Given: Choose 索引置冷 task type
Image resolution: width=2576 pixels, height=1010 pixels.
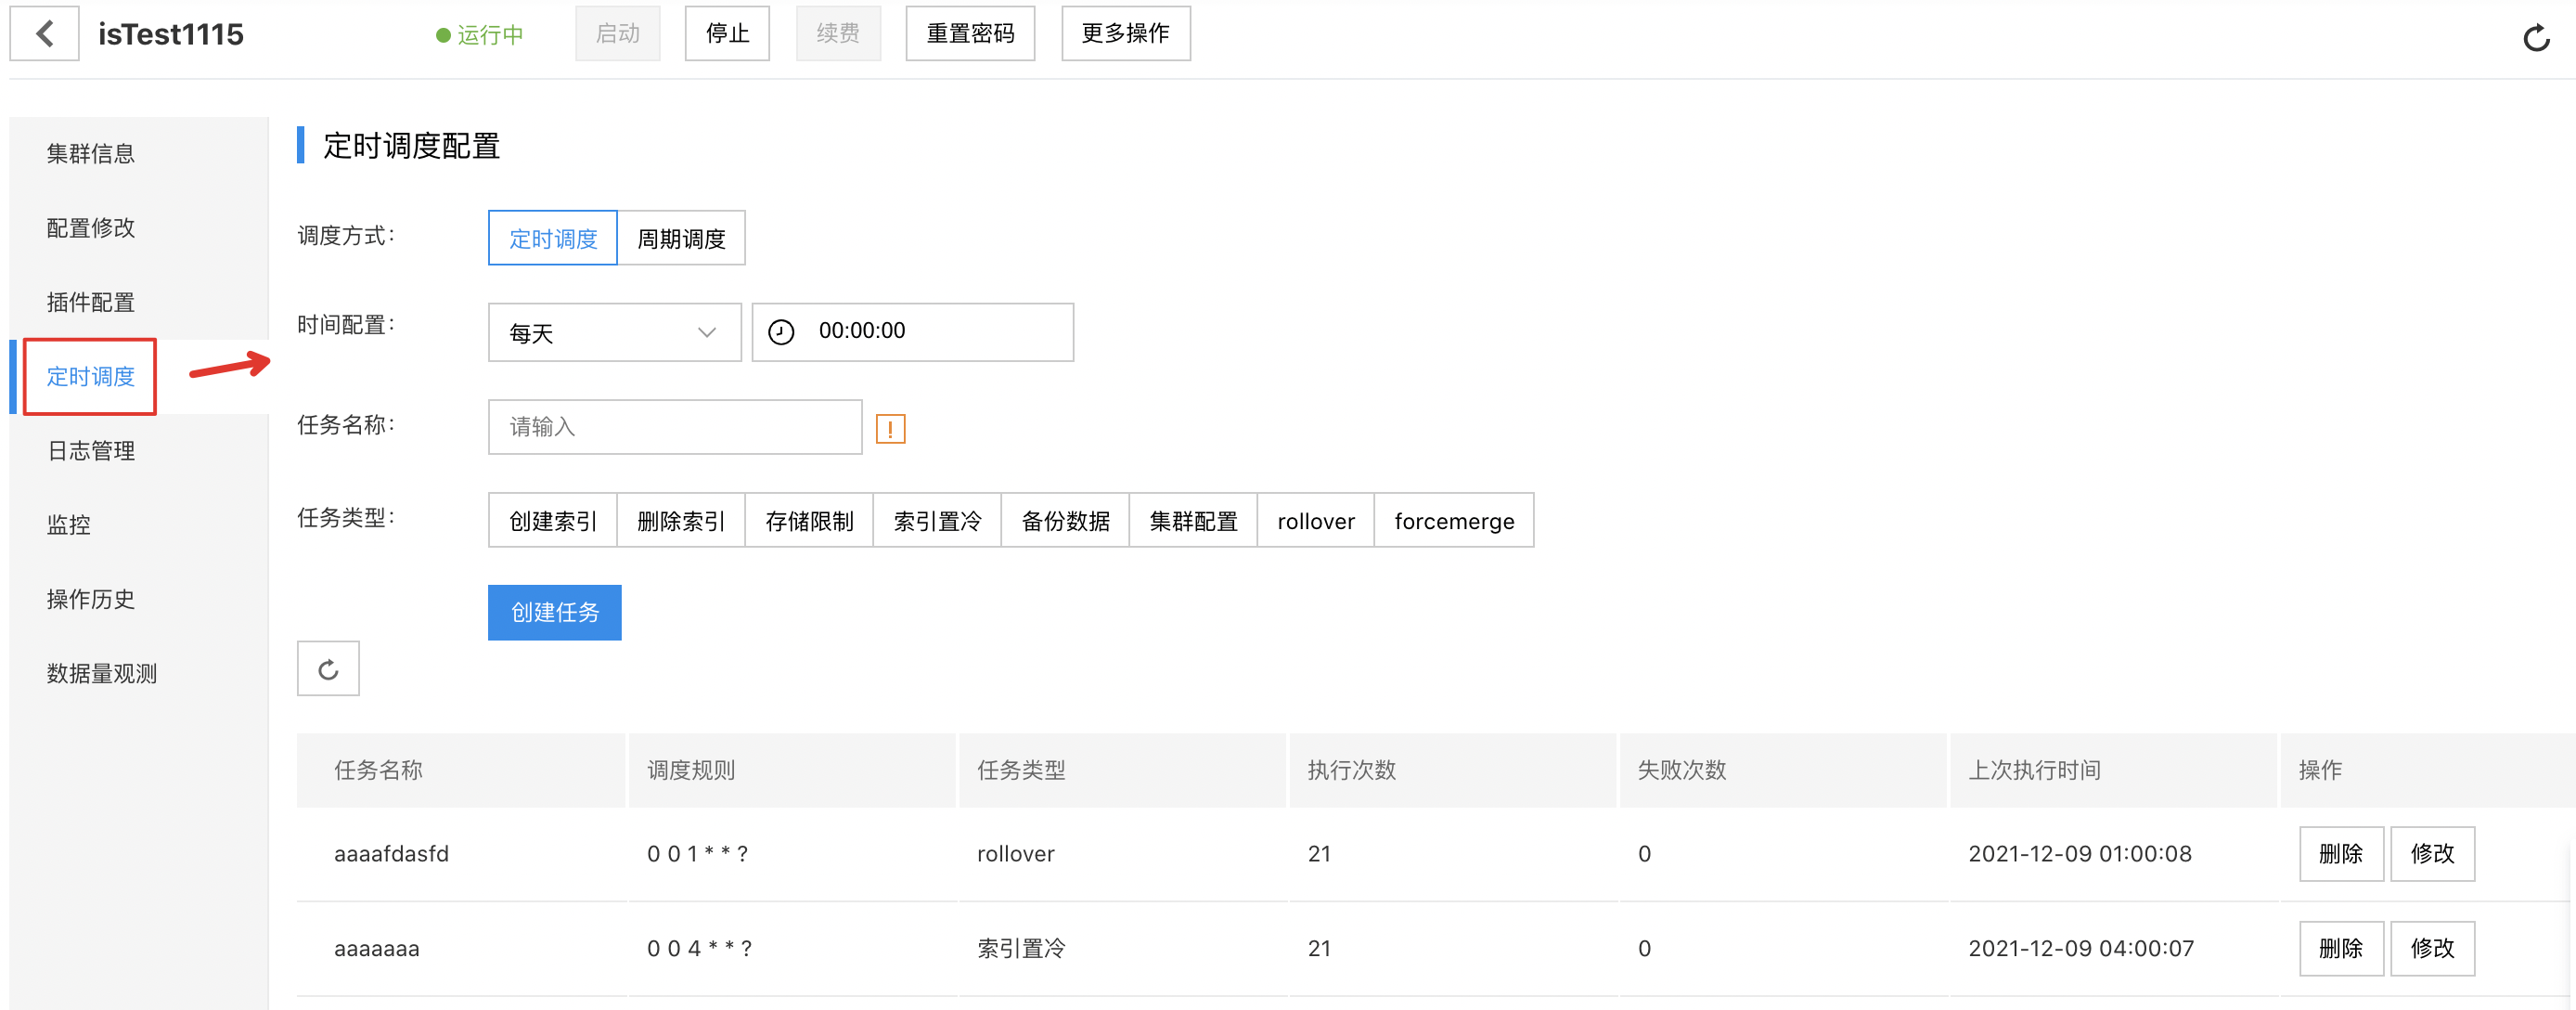Looking at the screenshot, I should [x=937, y=520].
